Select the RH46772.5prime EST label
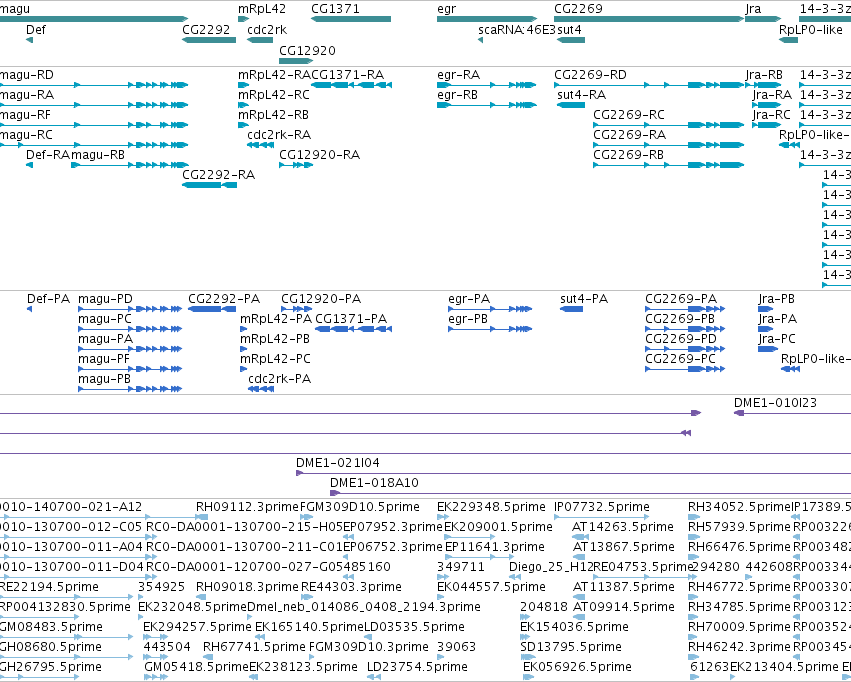 [x=739, y=587]
